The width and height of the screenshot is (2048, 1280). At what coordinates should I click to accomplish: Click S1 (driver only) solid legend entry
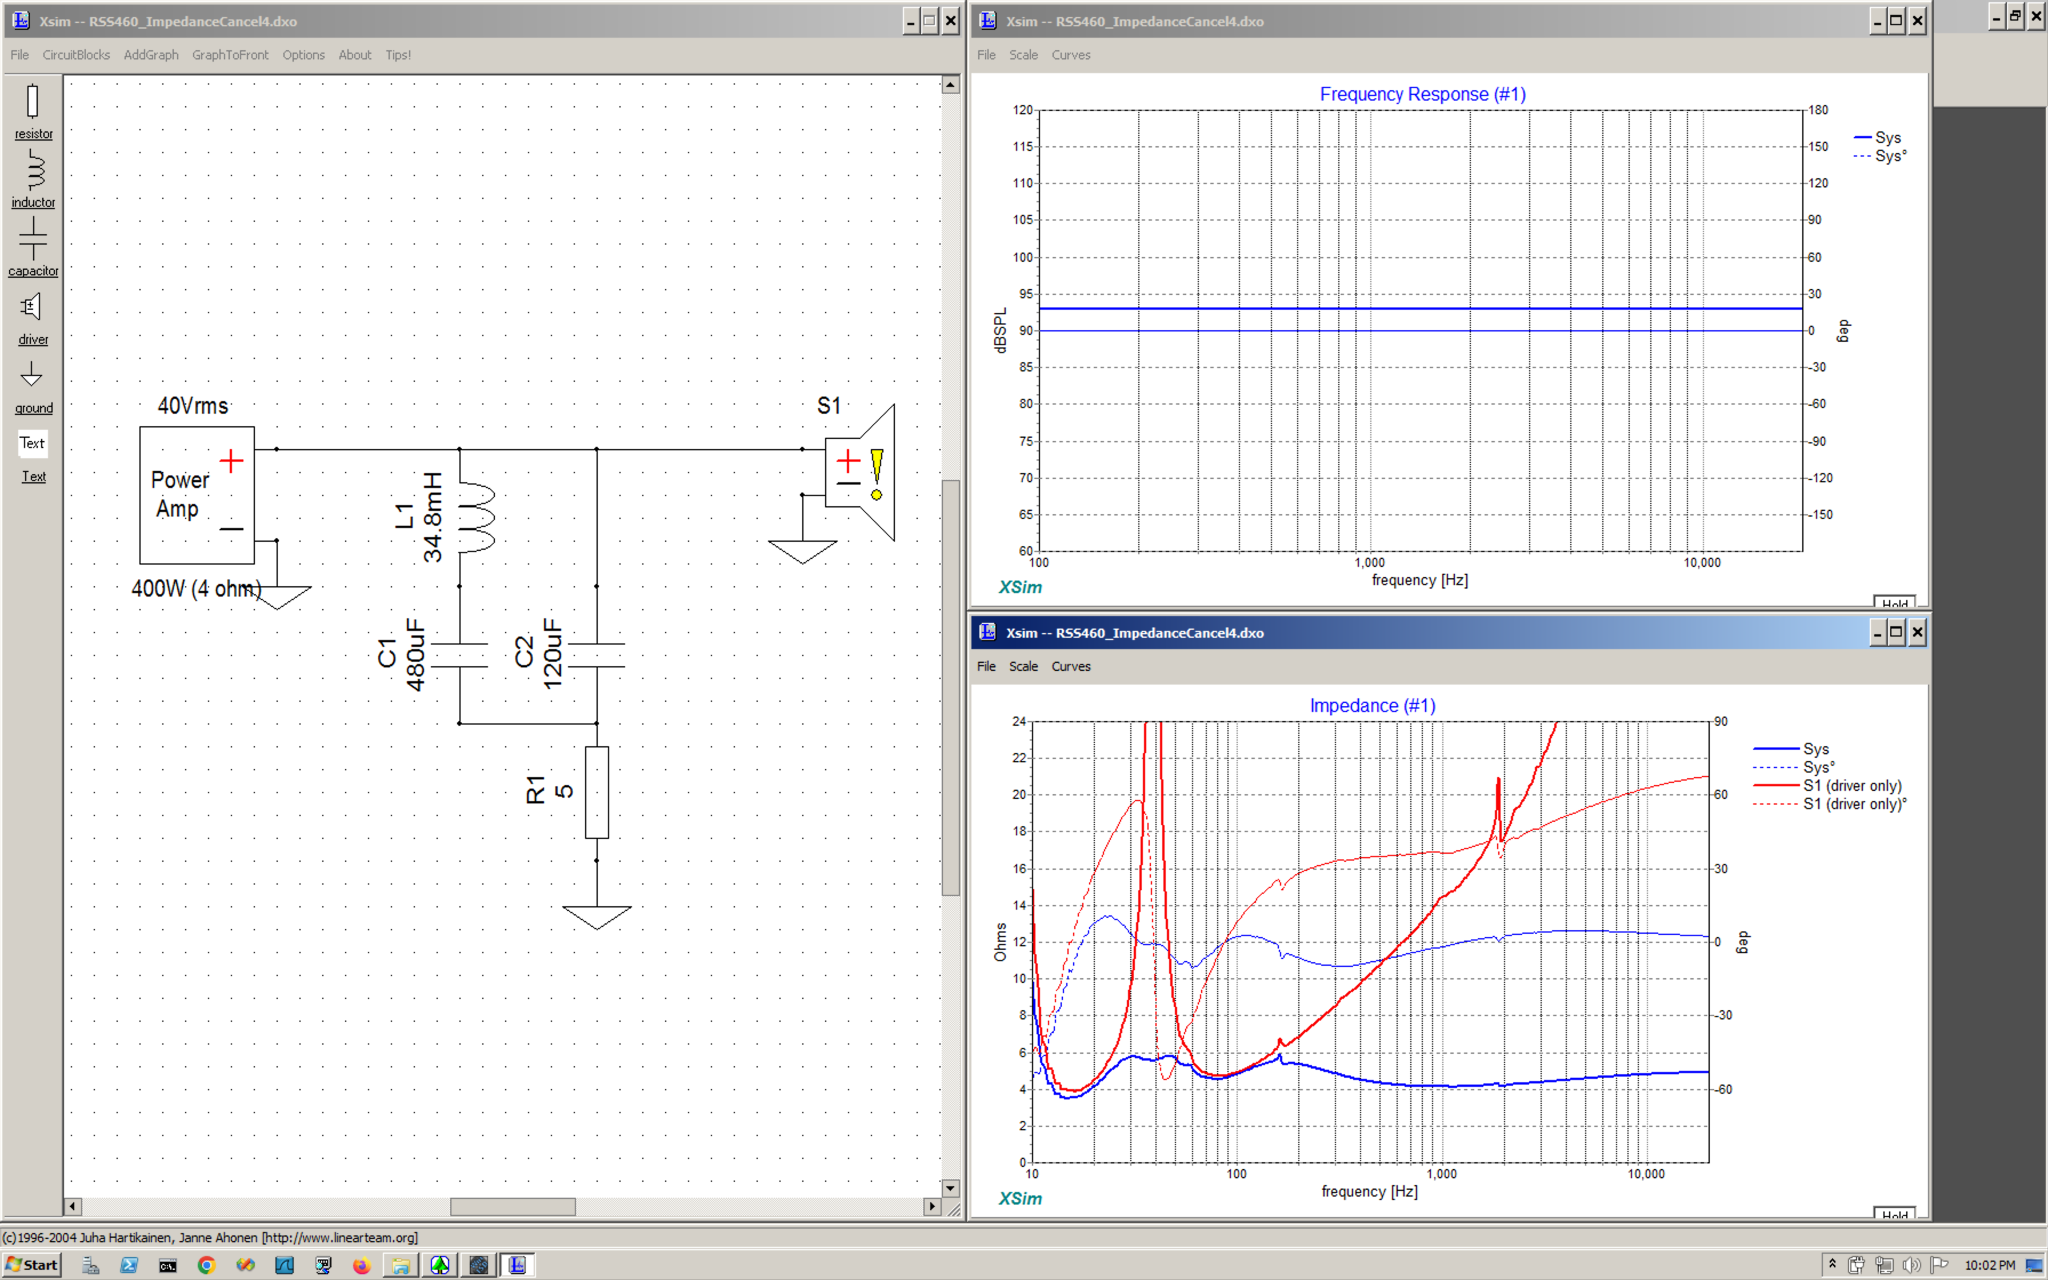pyautogui.click(x=1827, y=786)
